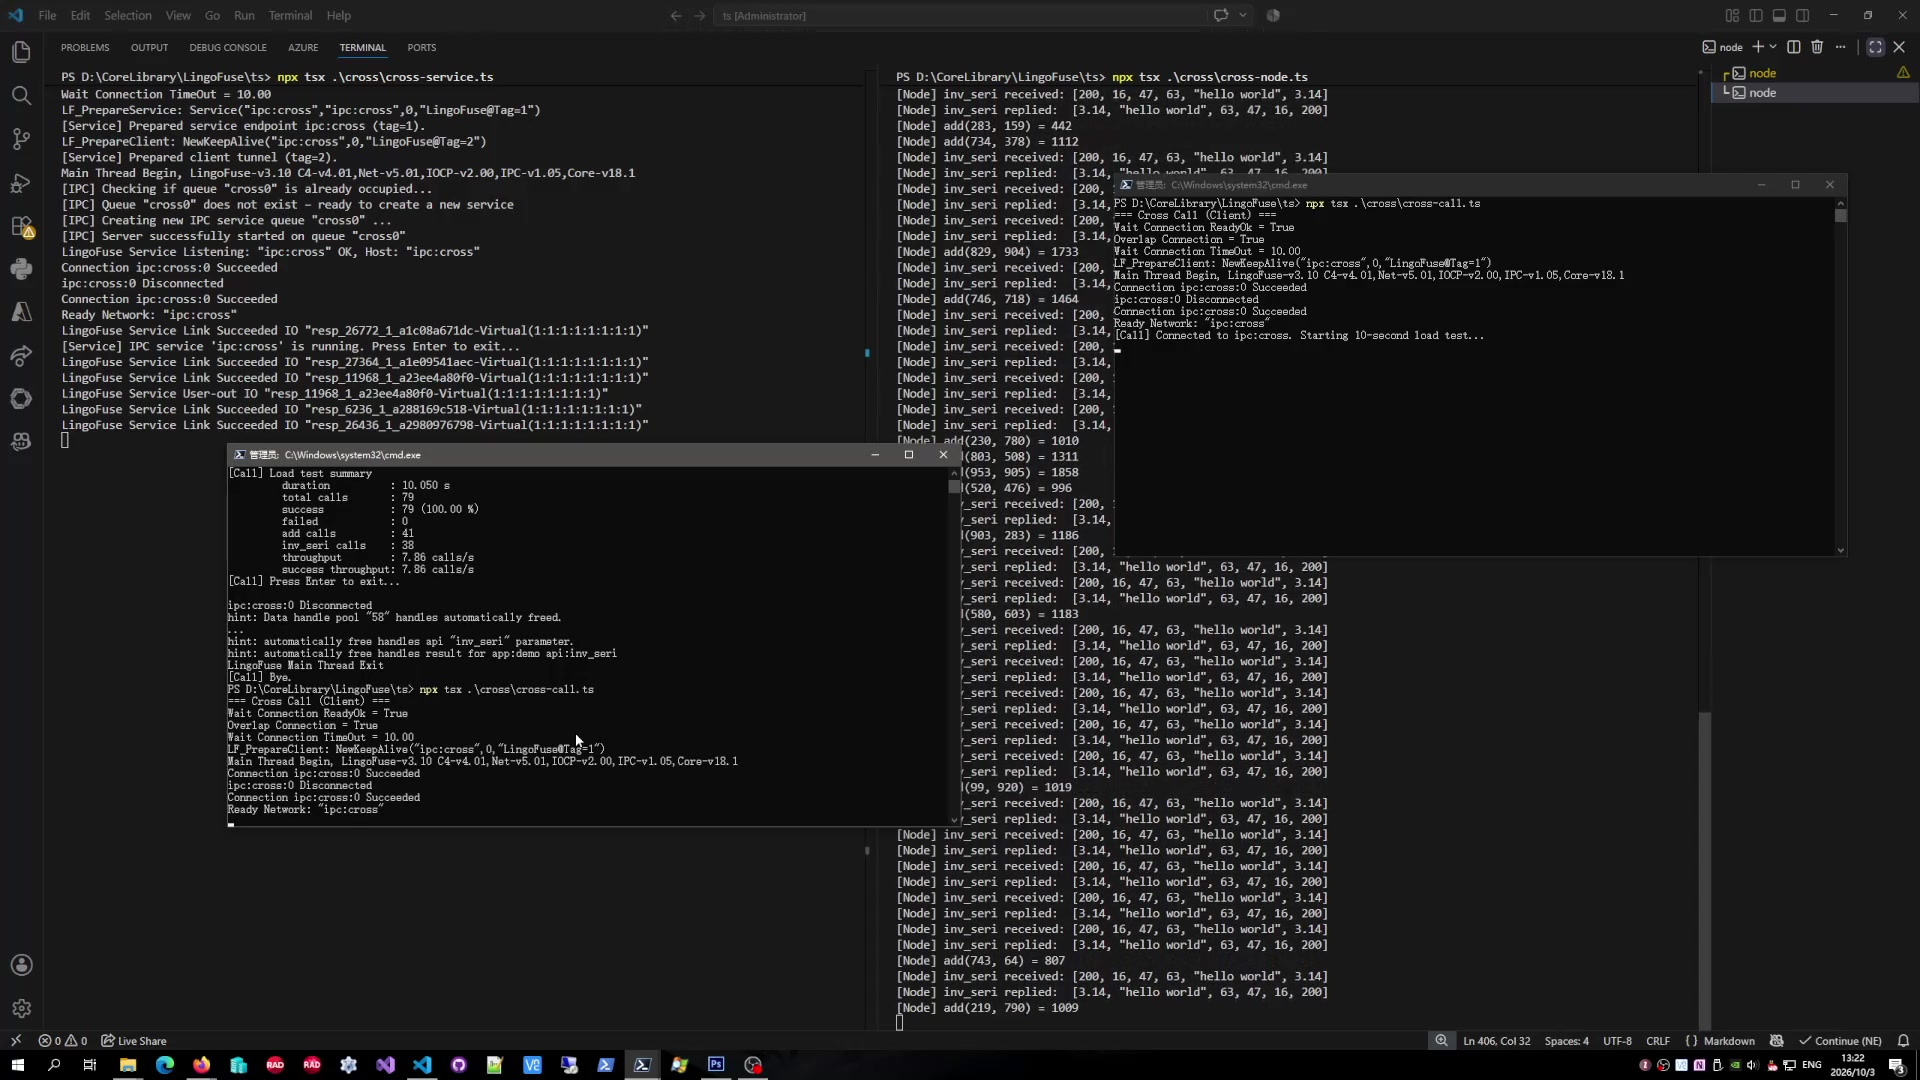The height and width of the screenshot is (1080, 1920).
Task: Open the Terminal menu in menu bar
Action: coord(290,15)
